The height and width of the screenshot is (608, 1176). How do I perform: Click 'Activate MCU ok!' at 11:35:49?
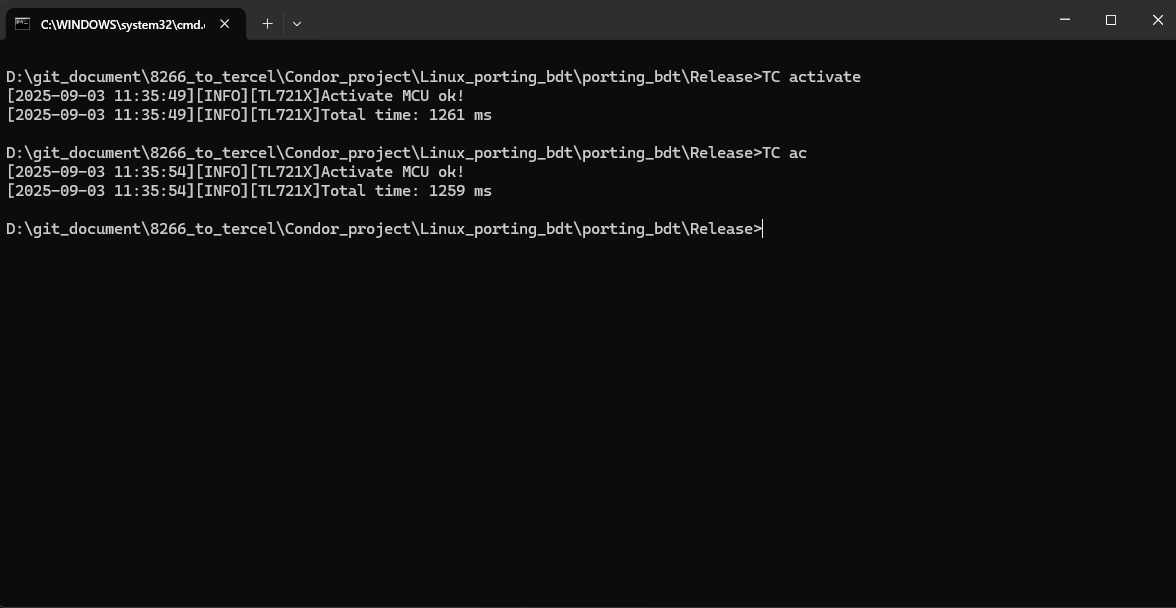pyautogui.click(x=393, y=96)
